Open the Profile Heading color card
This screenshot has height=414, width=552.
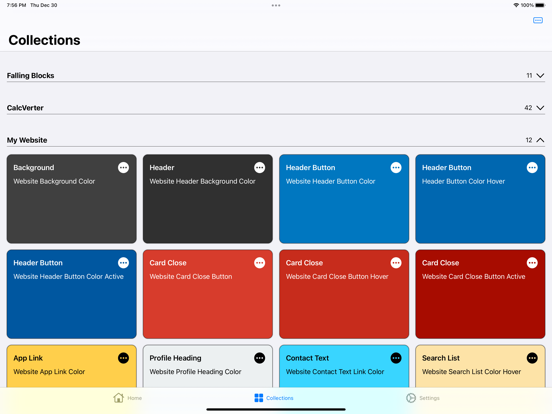coord(208,366)
